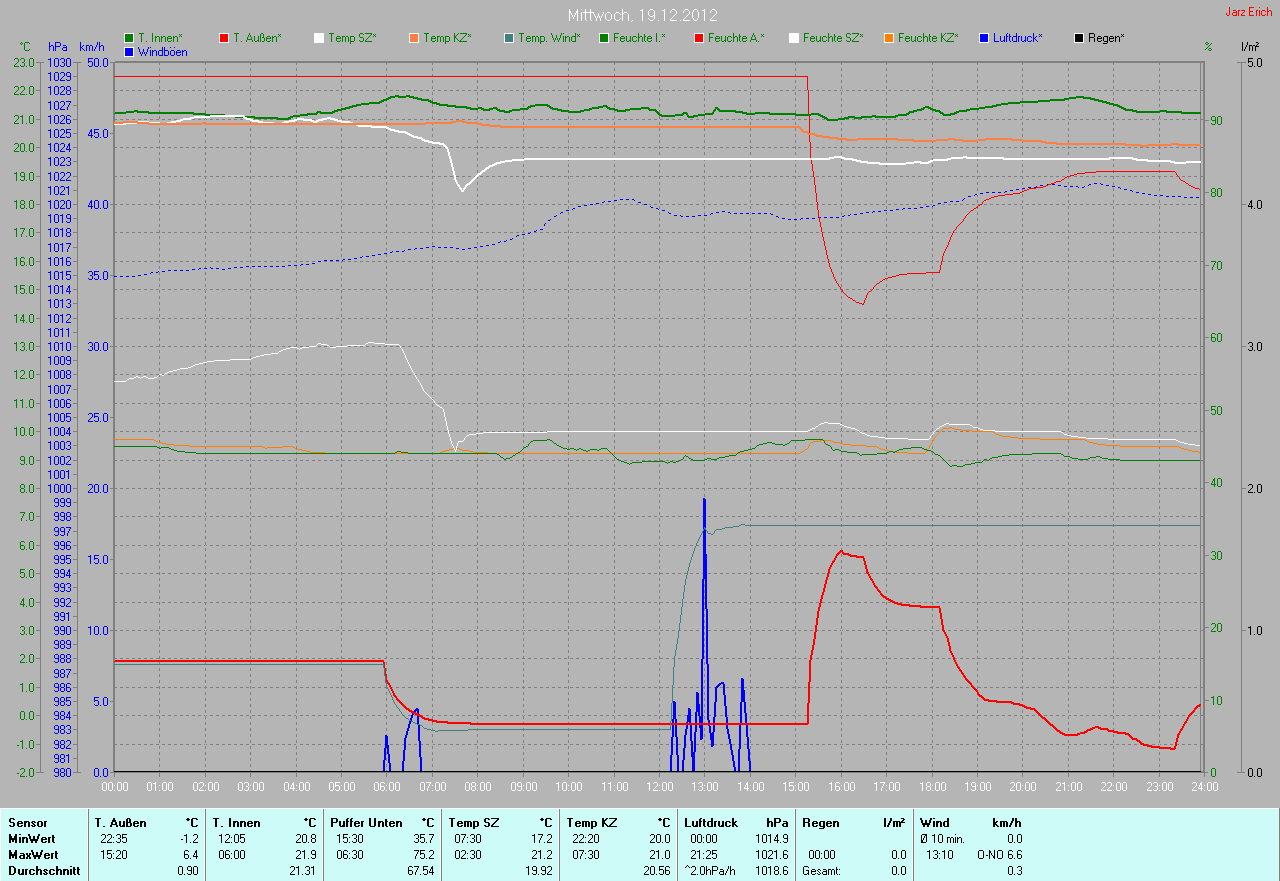This screenshot has height=881, width=1280.
Task: Click the 'Puffer Unten' column header
Action: (366, 823)
